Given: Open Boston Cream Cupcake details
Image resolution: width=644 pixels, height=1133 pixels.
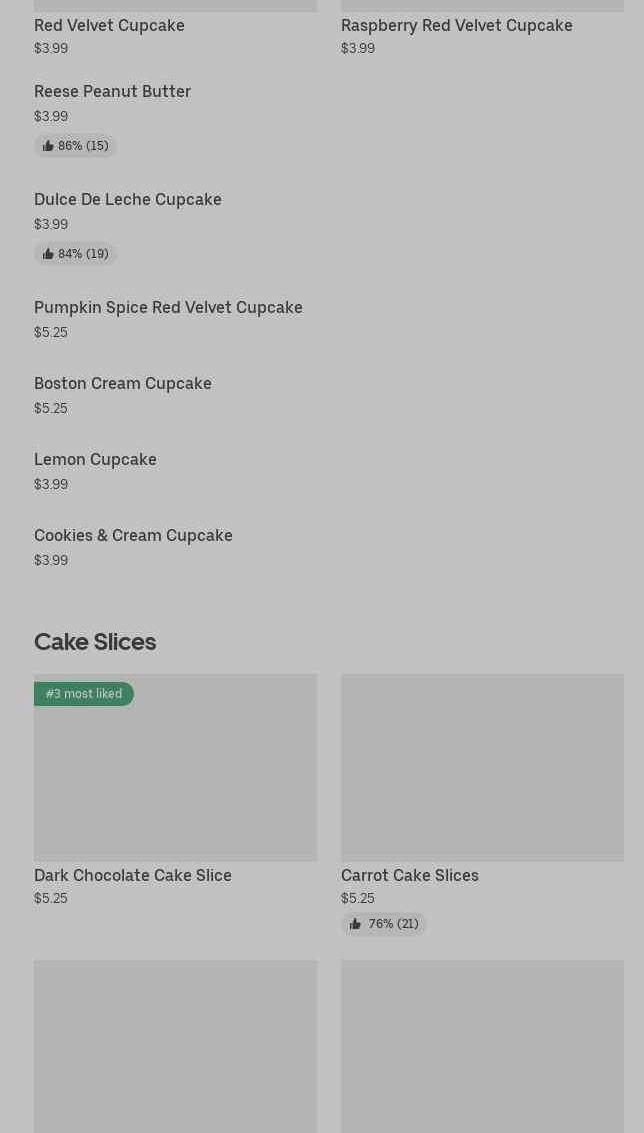Looking at the screenshot, I should tap(123, 384).
